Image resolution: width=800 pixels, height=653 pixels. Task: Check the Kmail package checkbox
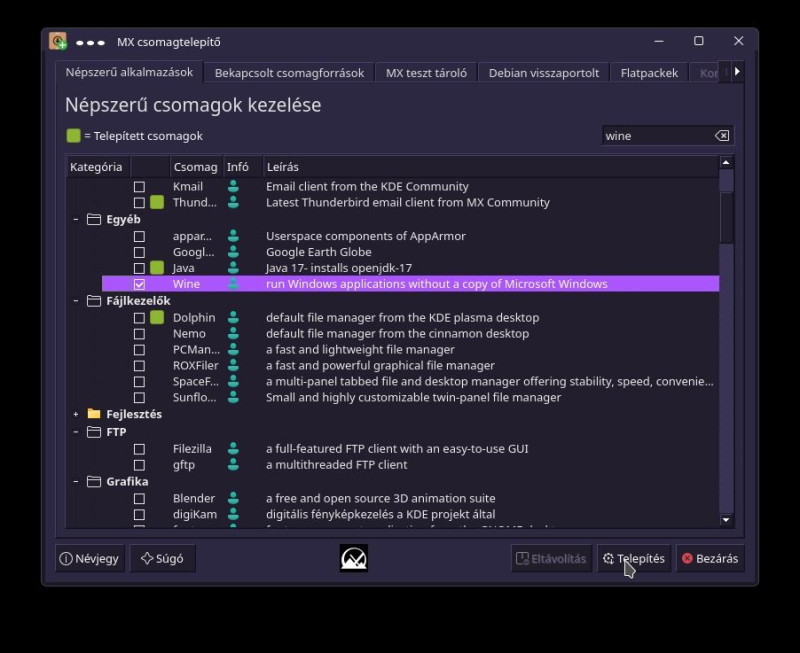point(139,187)
